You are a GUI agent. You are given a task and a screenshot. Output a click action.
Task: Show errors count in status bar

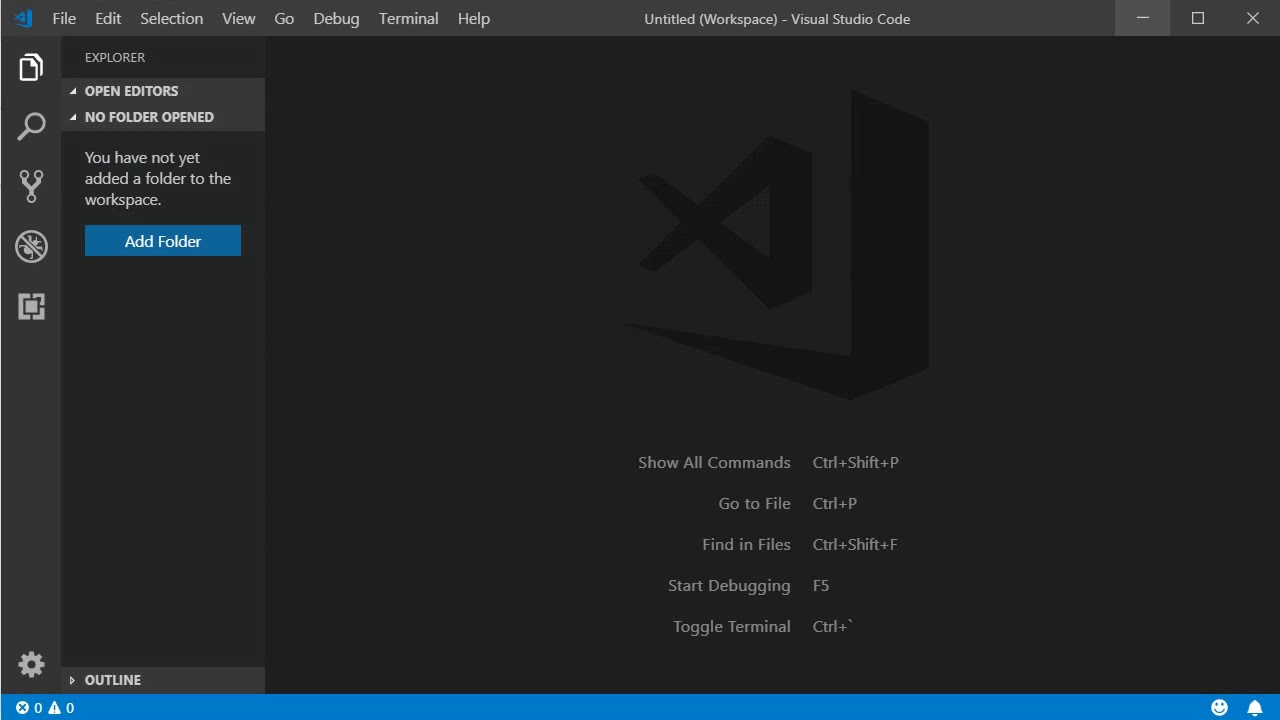tap(29, 708)
